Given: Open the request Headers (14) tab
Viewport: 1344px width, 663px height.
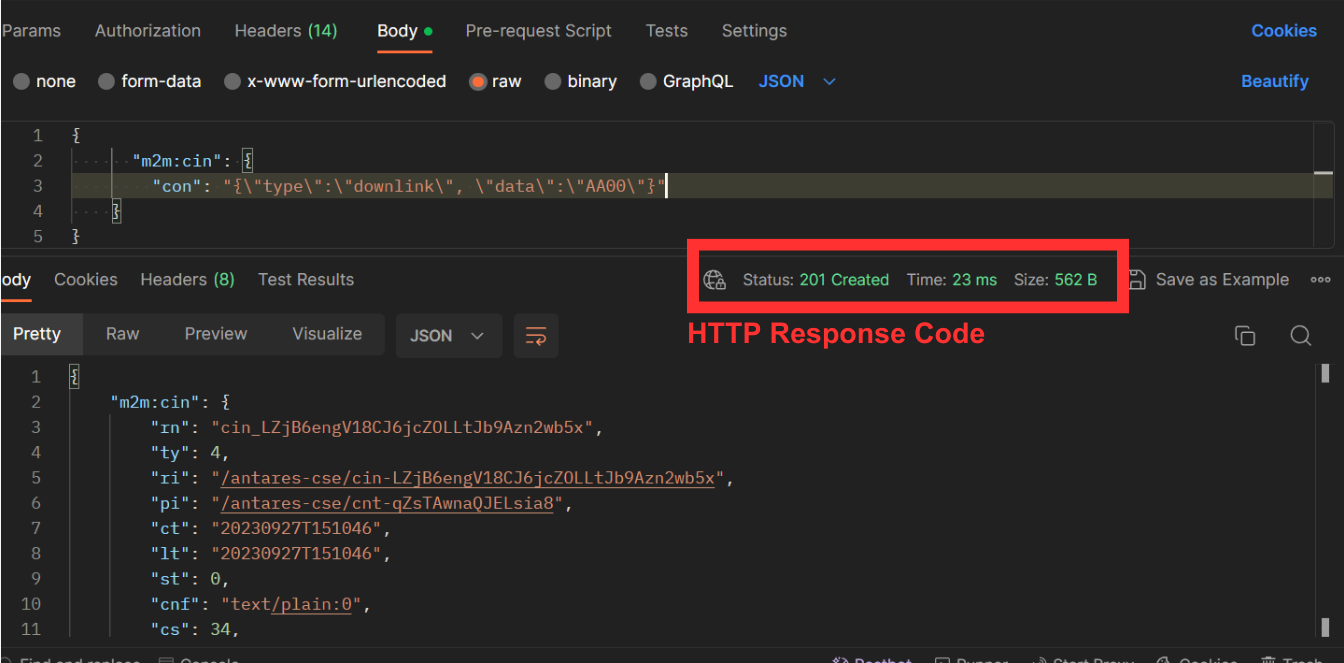Looking at the screenshot, I should click(285, 31).
